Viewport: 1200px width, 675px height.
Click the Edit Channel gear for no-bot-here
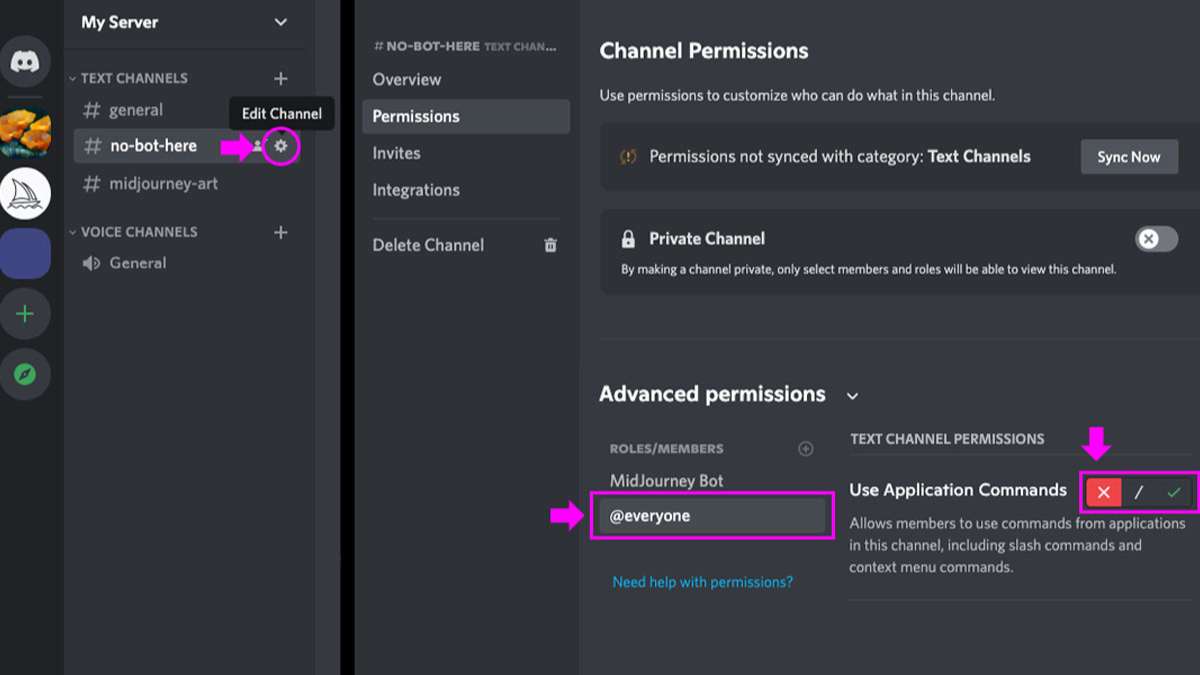(x=281, y=145)
